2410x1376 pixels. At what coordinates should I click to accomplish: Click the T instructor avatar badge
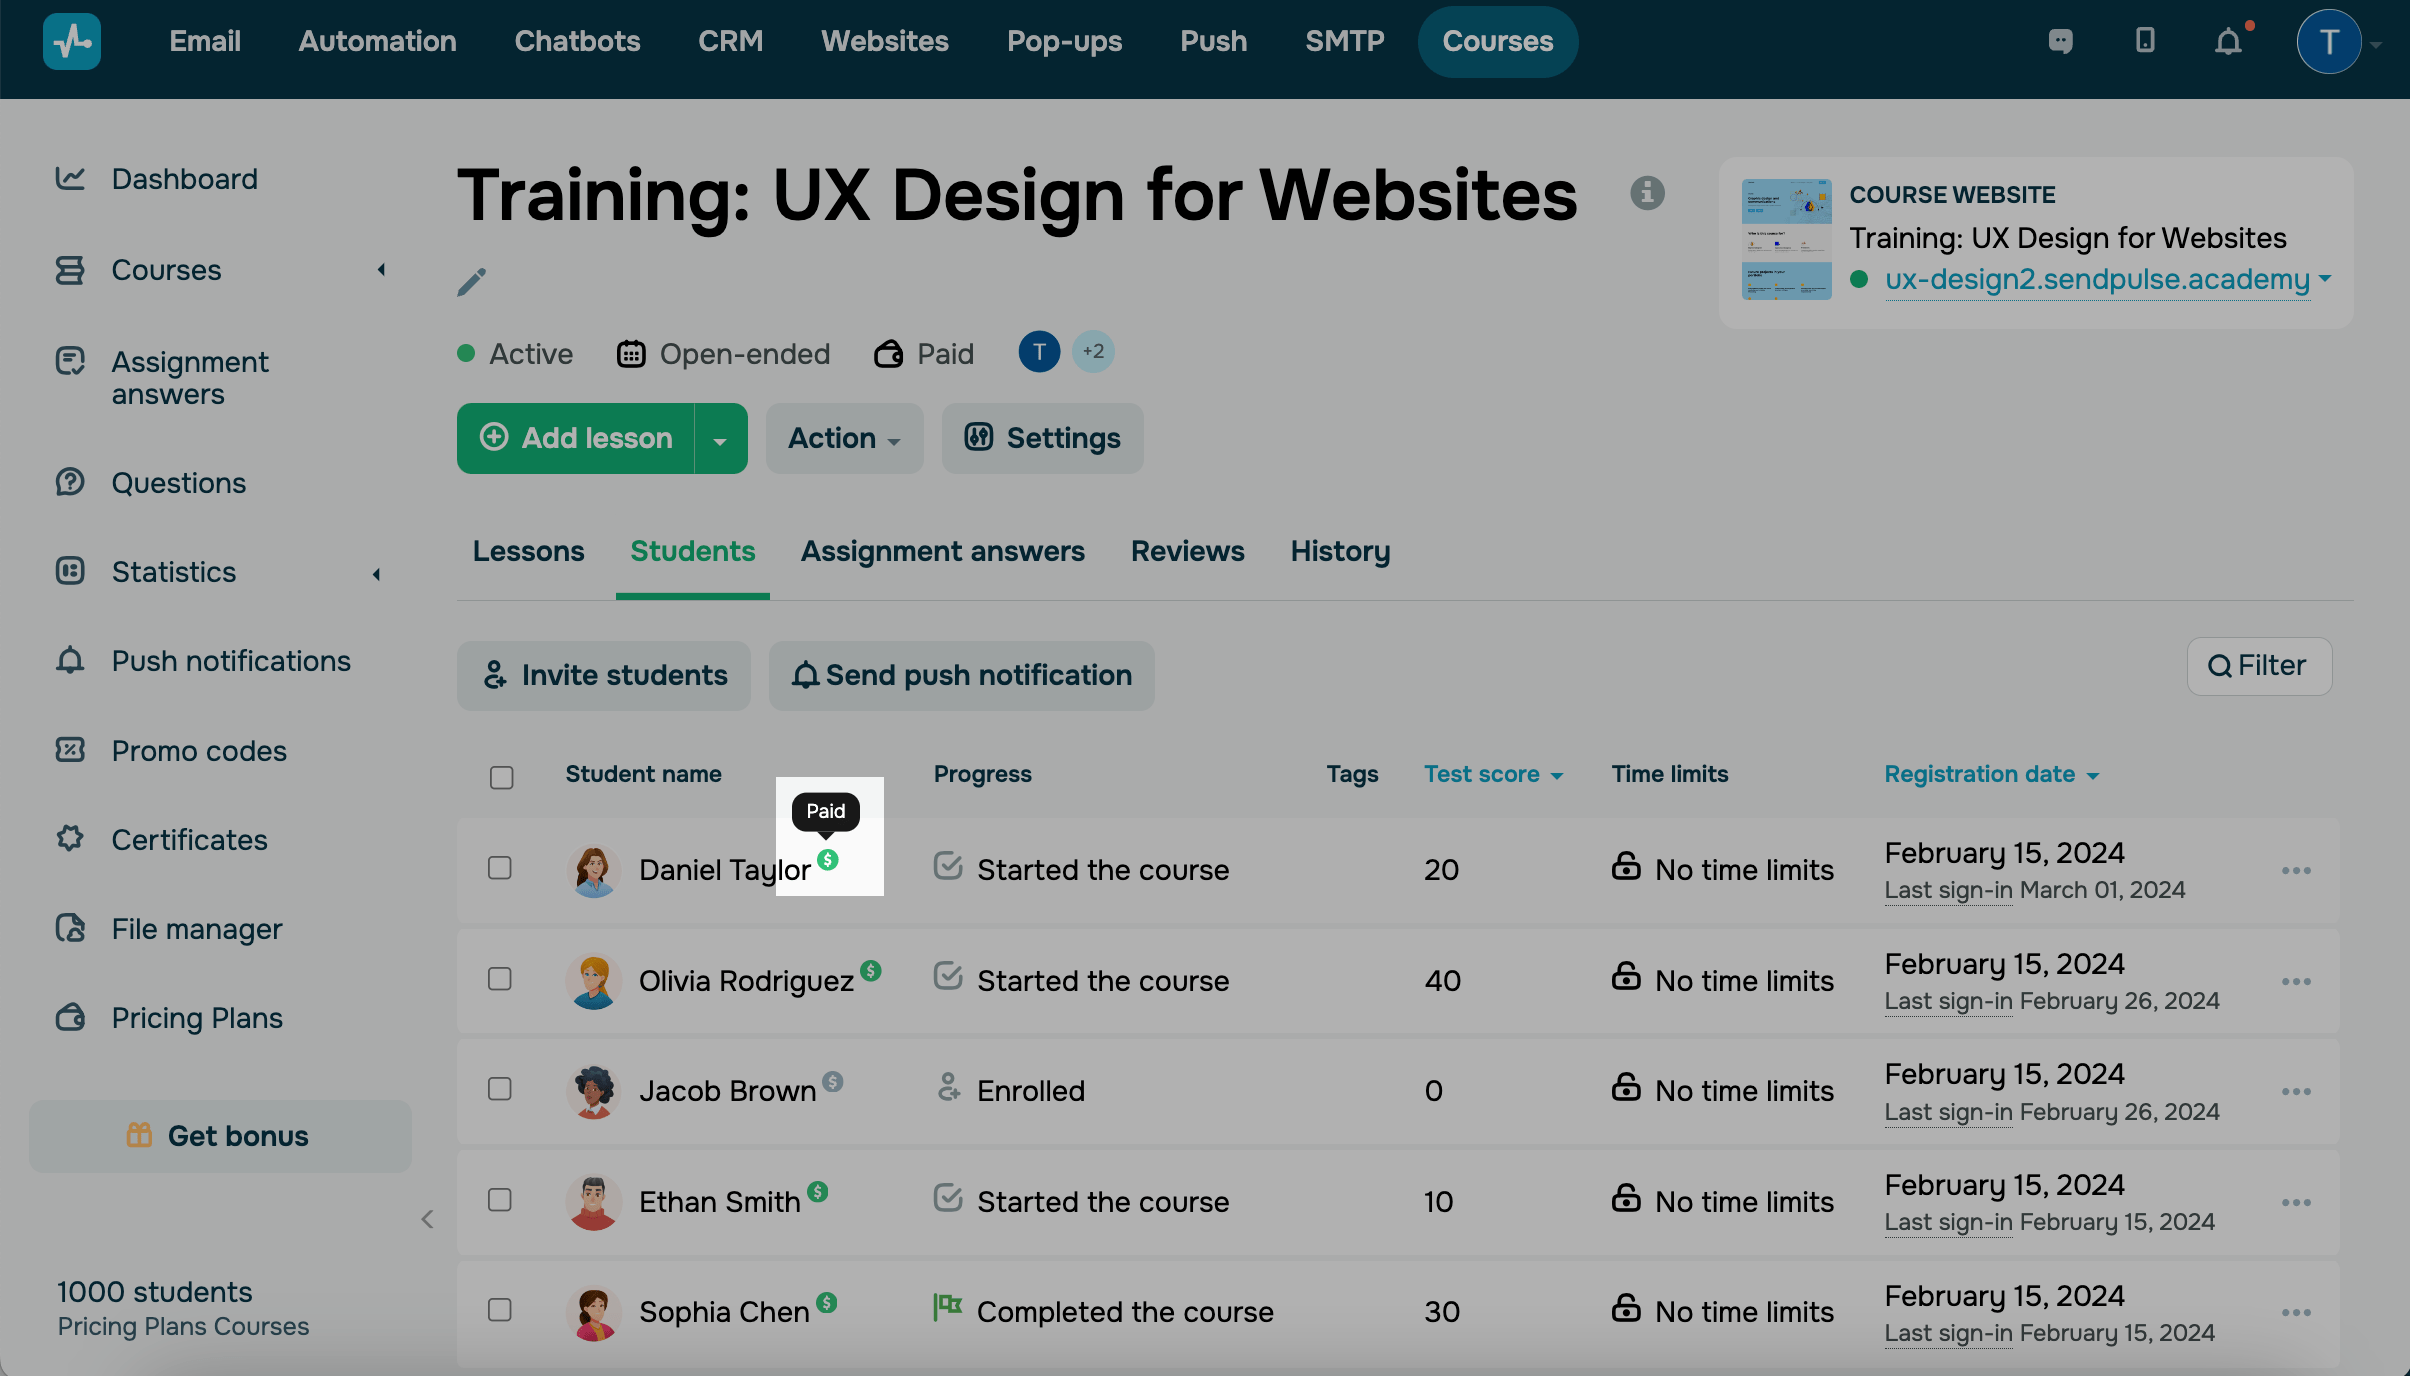[1039, 352]
